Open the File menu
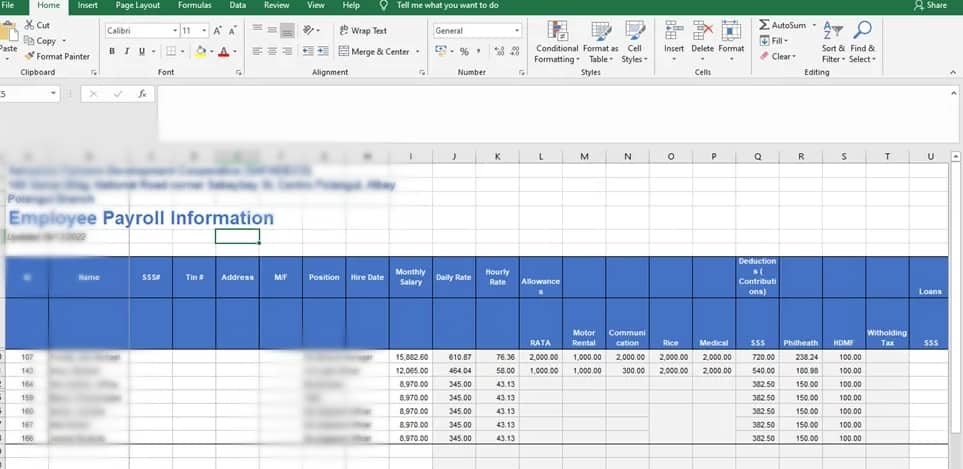Viewport: 963px width, 469px height. (8, 5)
